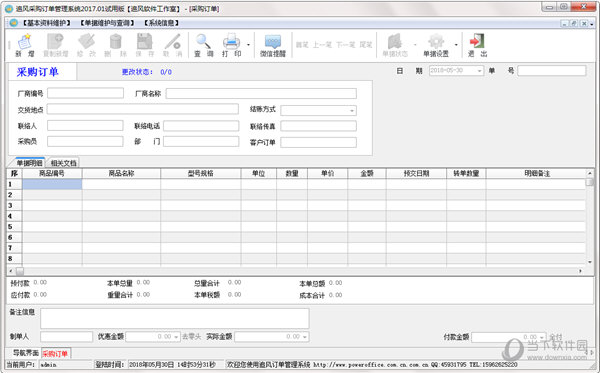Click the 全付 pay-all button

tap(556, 337)
